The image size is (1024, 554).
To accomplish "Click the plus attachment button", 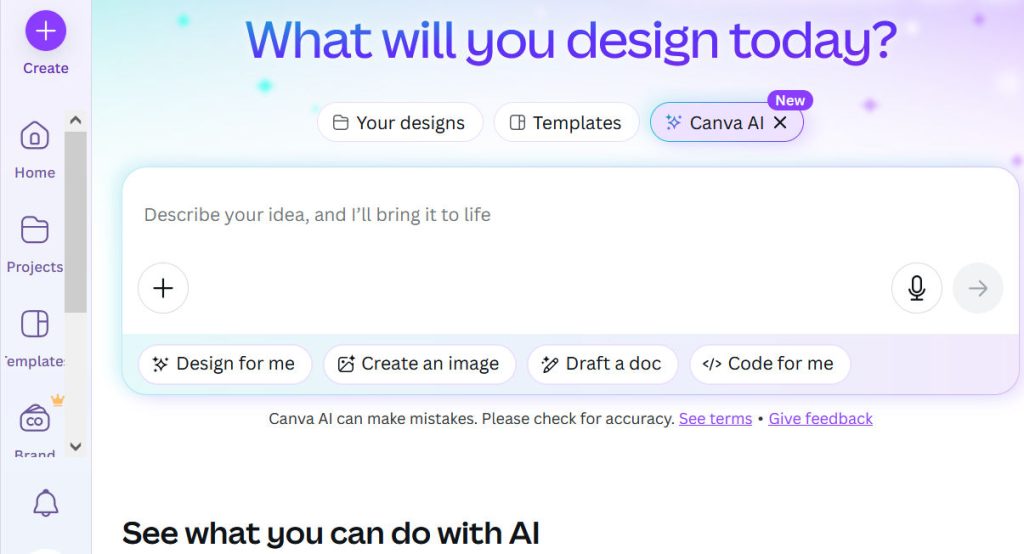I will click(x=163, y=288).
